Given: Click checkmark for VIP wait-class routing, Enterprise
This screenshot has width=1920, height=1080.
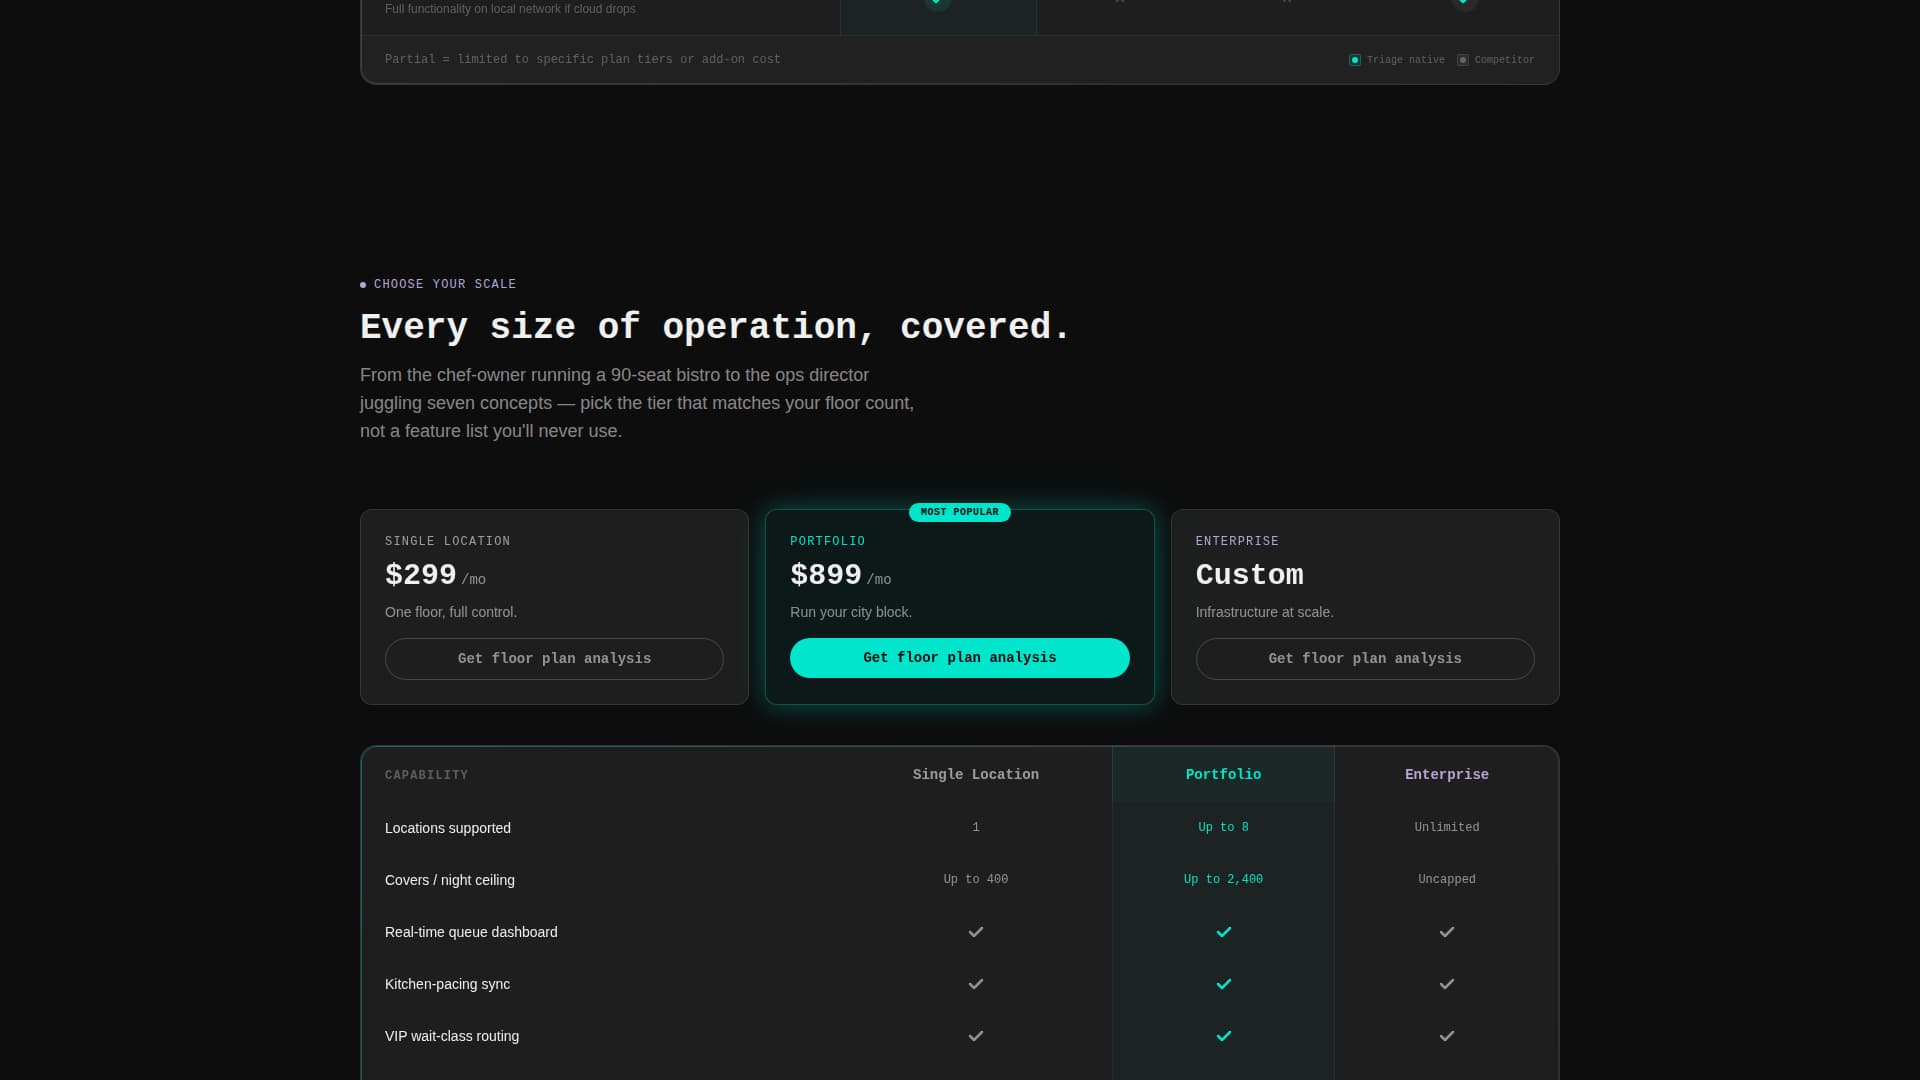Looking at the screenshot, I should (x=1447, y=1036).
